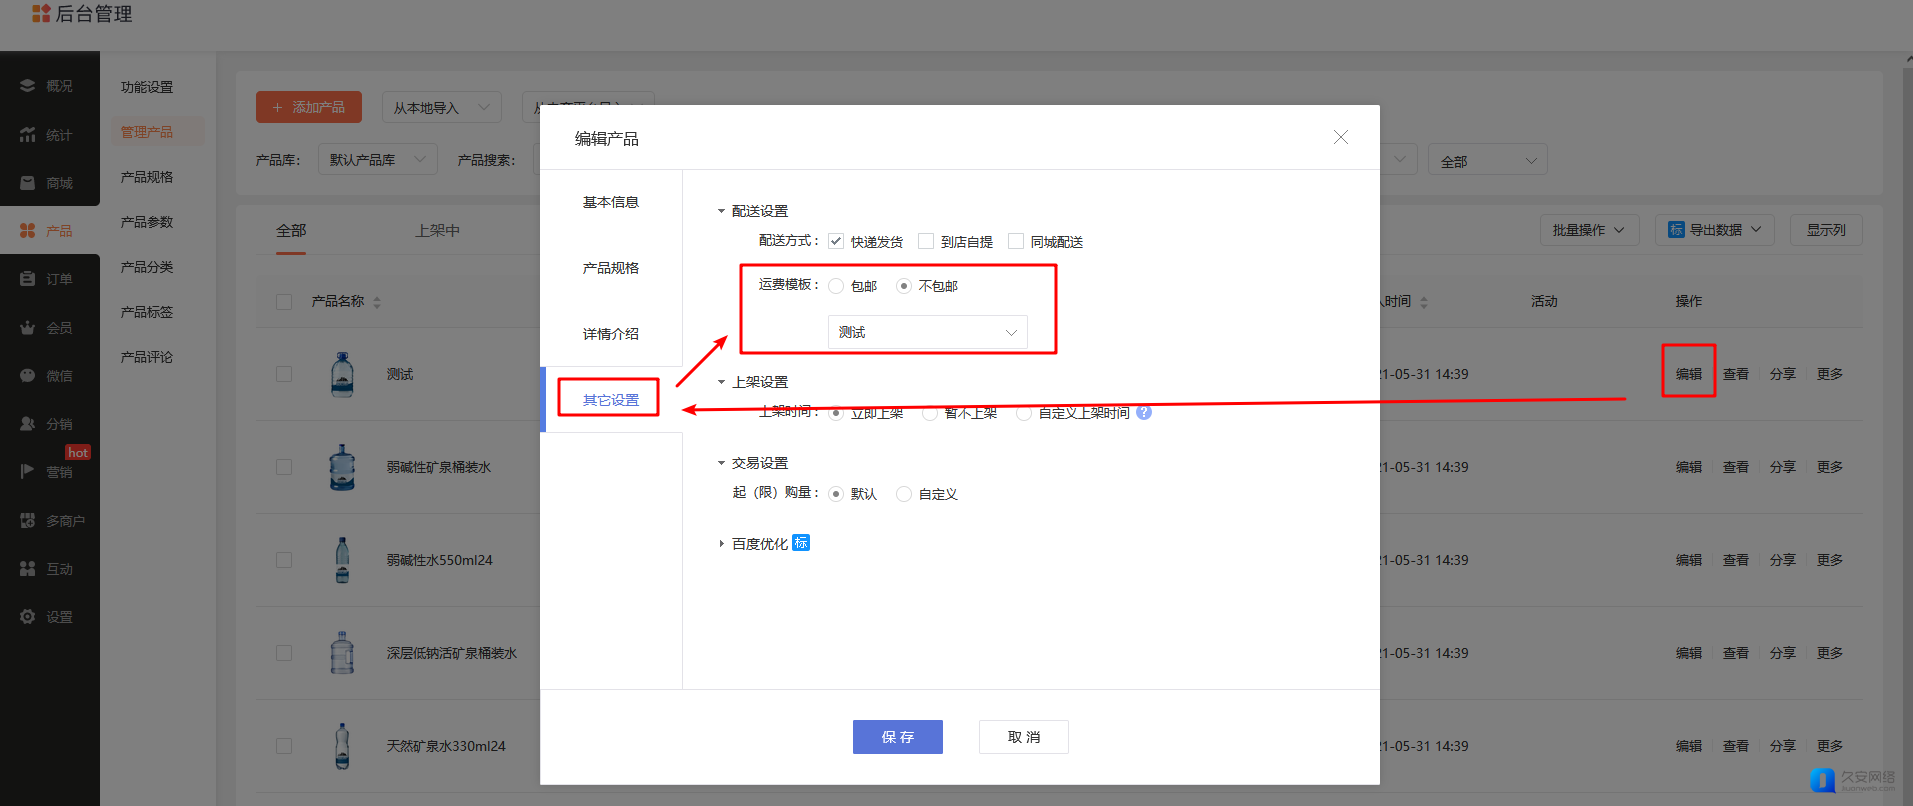Switch to the 基本信息 tab
Screen dimensions: 1913x806
pyautogui.click(x=610, y=202)
